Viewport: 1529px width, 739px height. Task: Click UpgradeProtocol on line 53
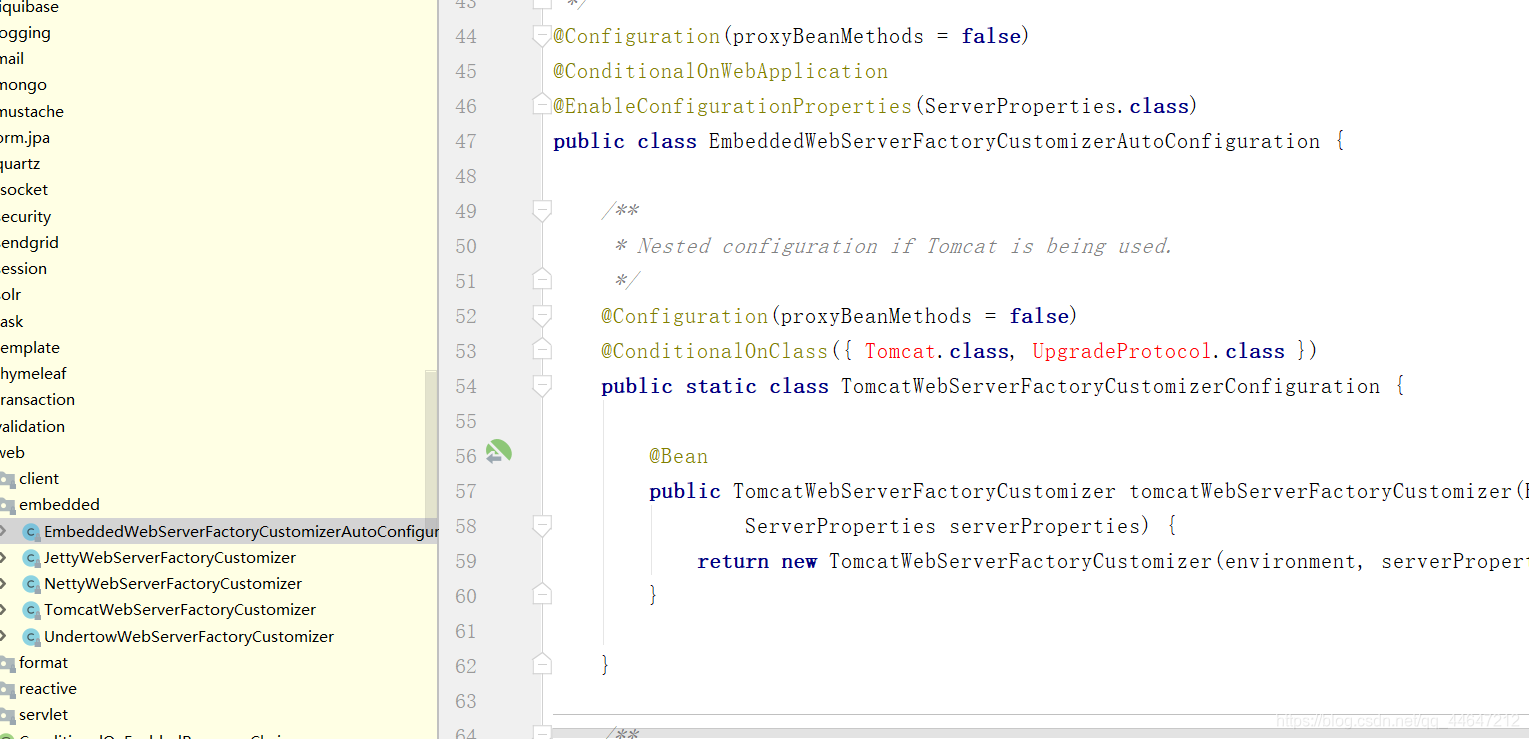pos(1122,352)
